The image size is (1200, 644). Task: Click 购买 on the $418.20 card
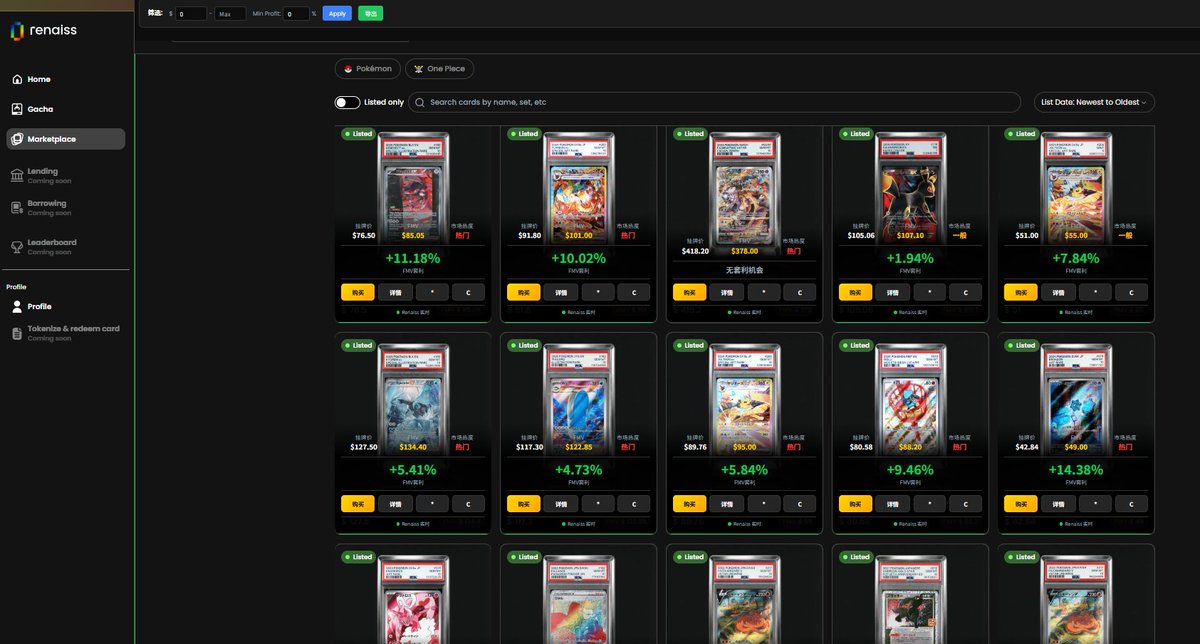coord(690,292)
